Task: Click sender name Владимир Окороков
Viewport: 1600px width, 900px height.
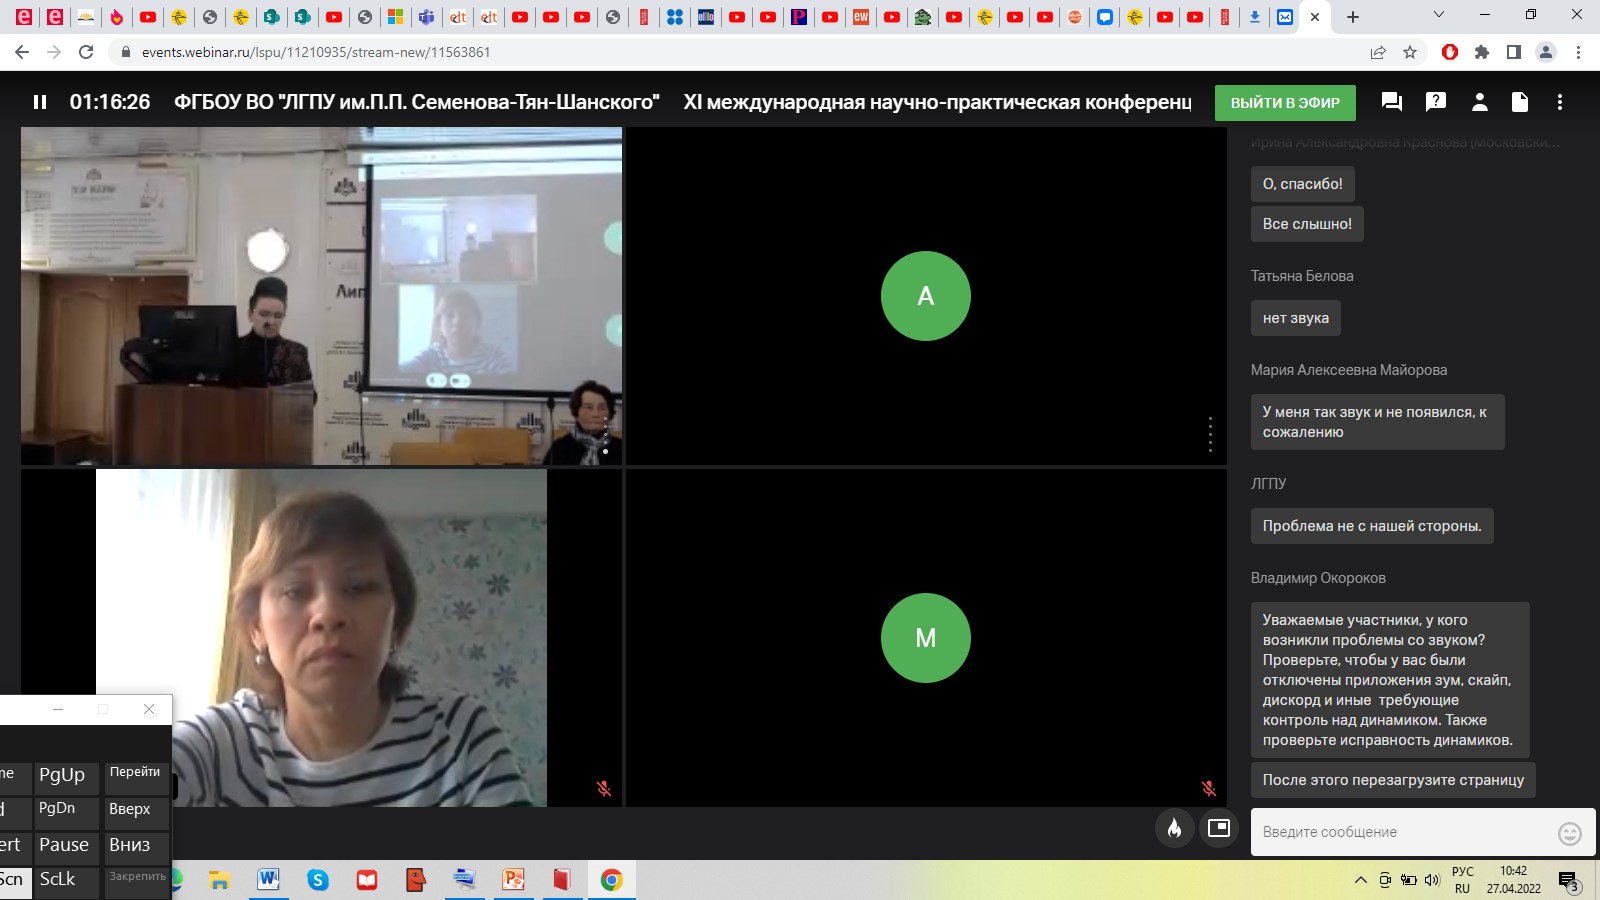Action: point(1318,578)
